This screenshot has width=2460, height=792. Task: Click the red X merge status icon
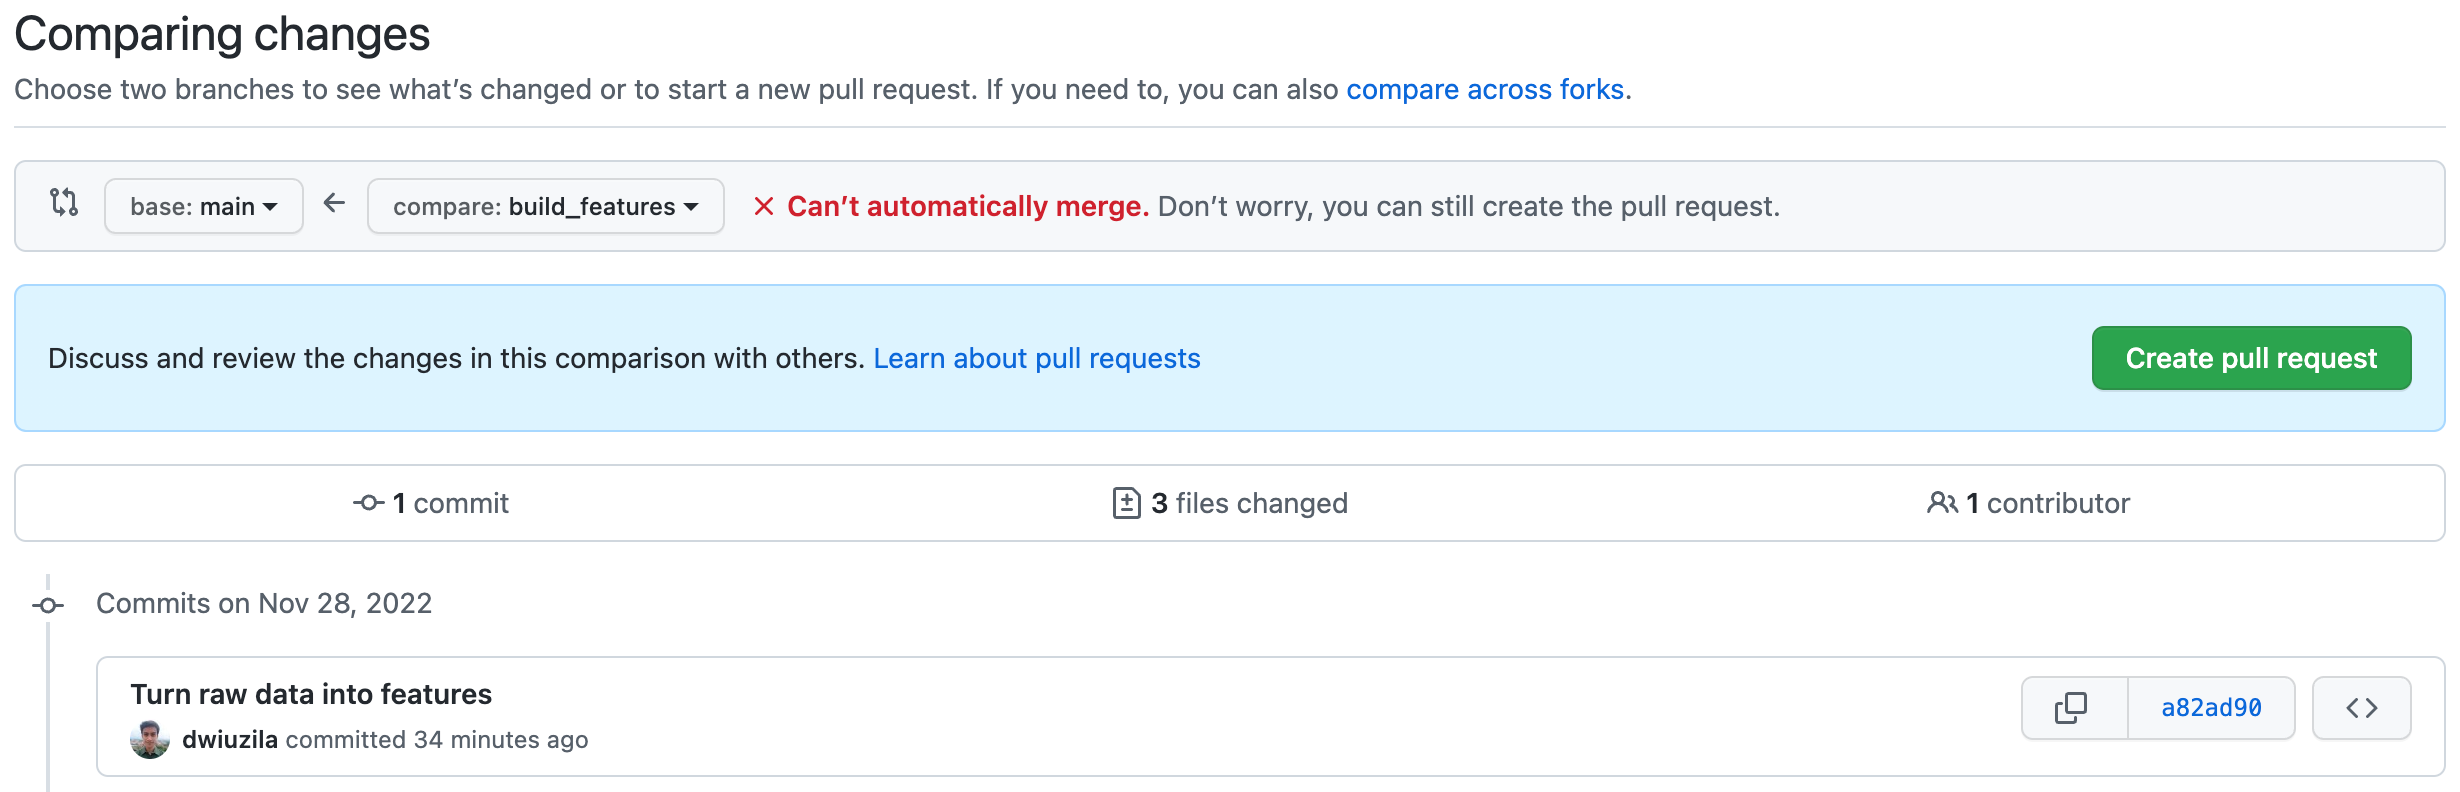pos(764,206)
